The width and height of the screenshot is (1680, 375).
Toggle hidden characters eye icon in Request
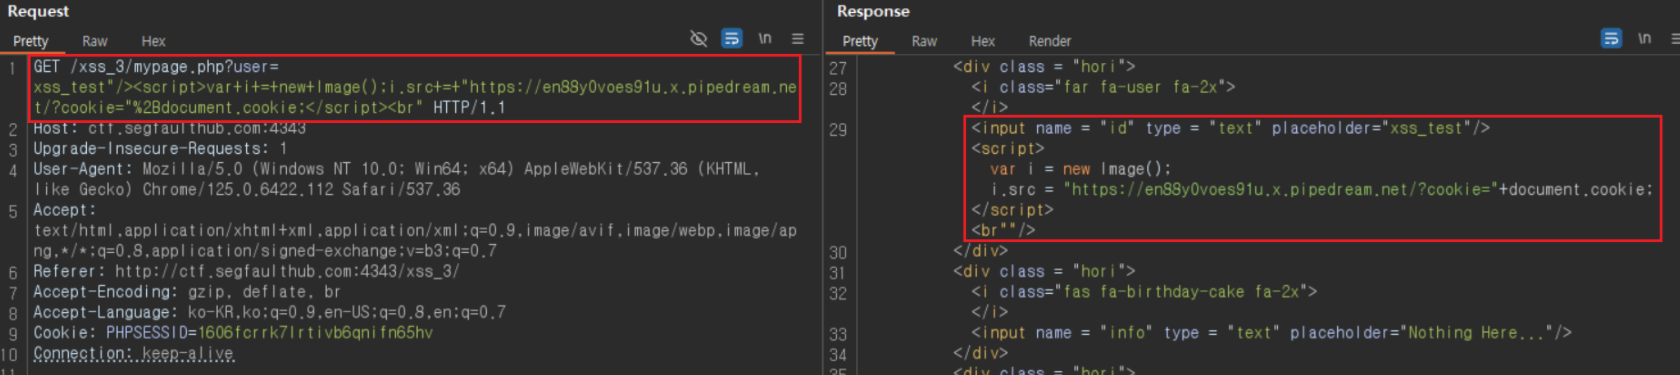pyautogui.click(x=698, y=39)
